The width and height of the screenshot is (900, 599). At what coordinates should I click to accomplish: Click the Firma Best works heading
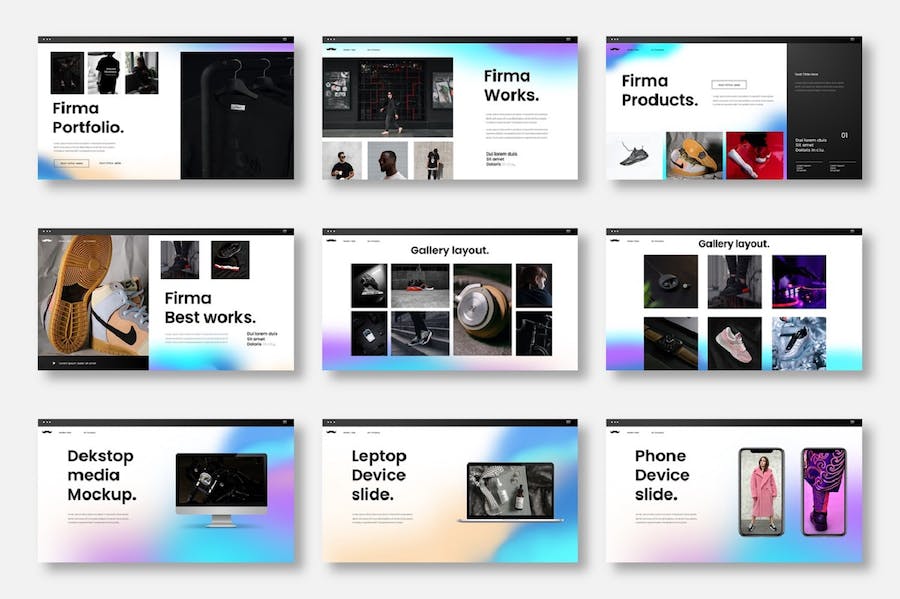(x=210, y=308)
